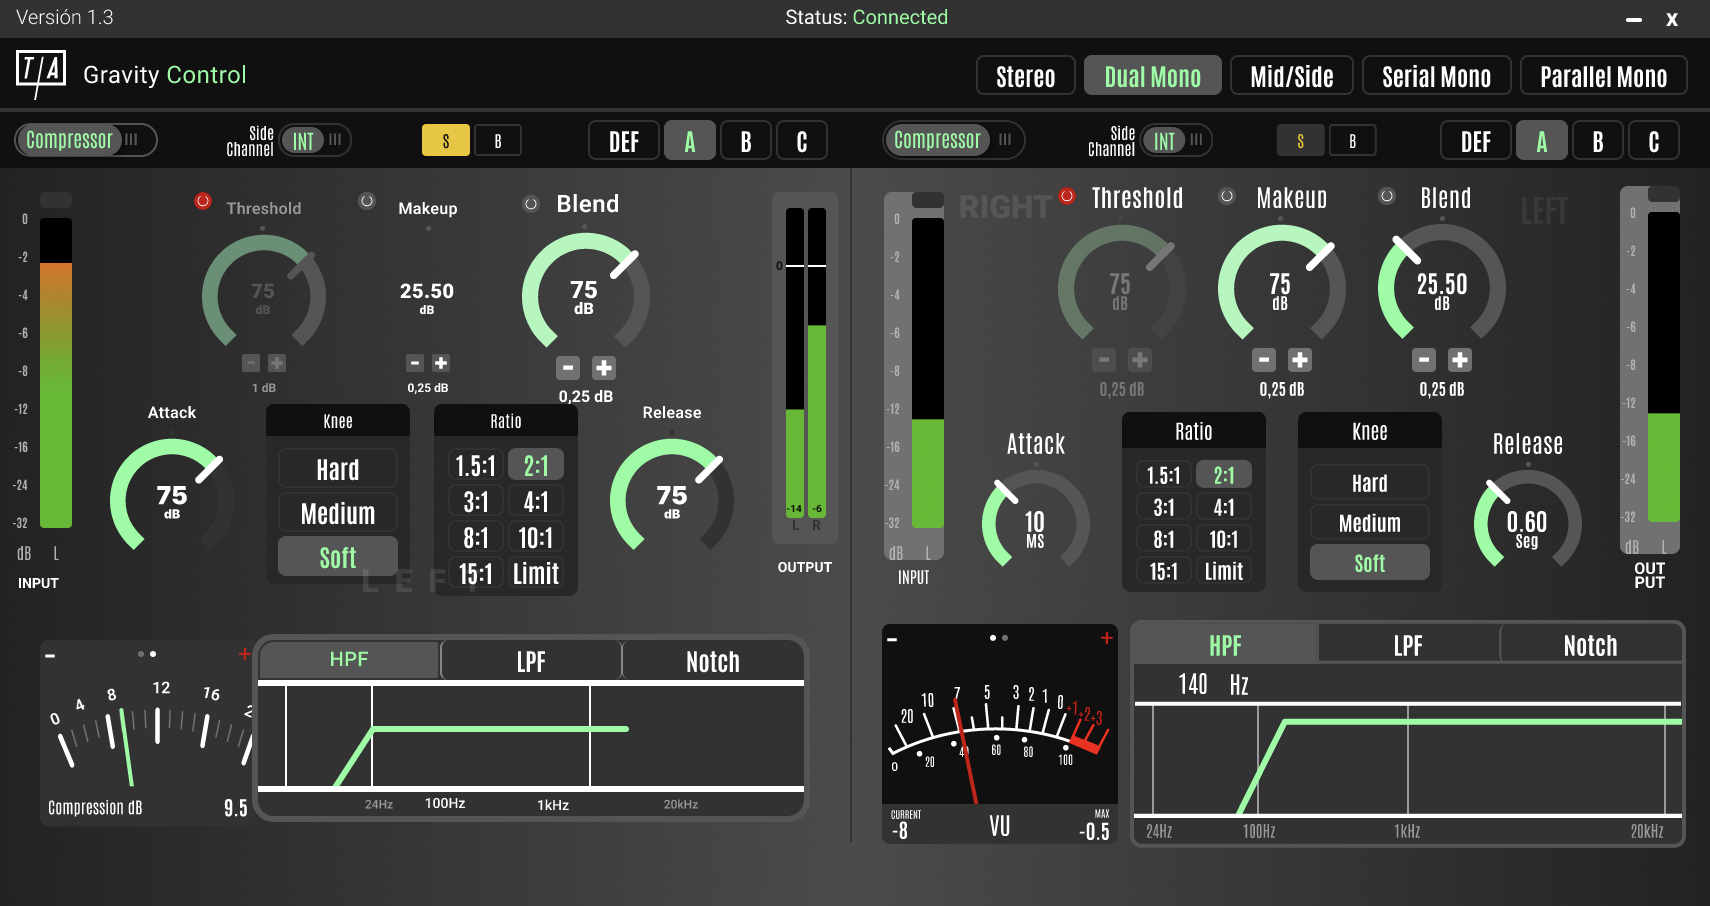Click the right Makeup enable indicator

point(1227,196)
